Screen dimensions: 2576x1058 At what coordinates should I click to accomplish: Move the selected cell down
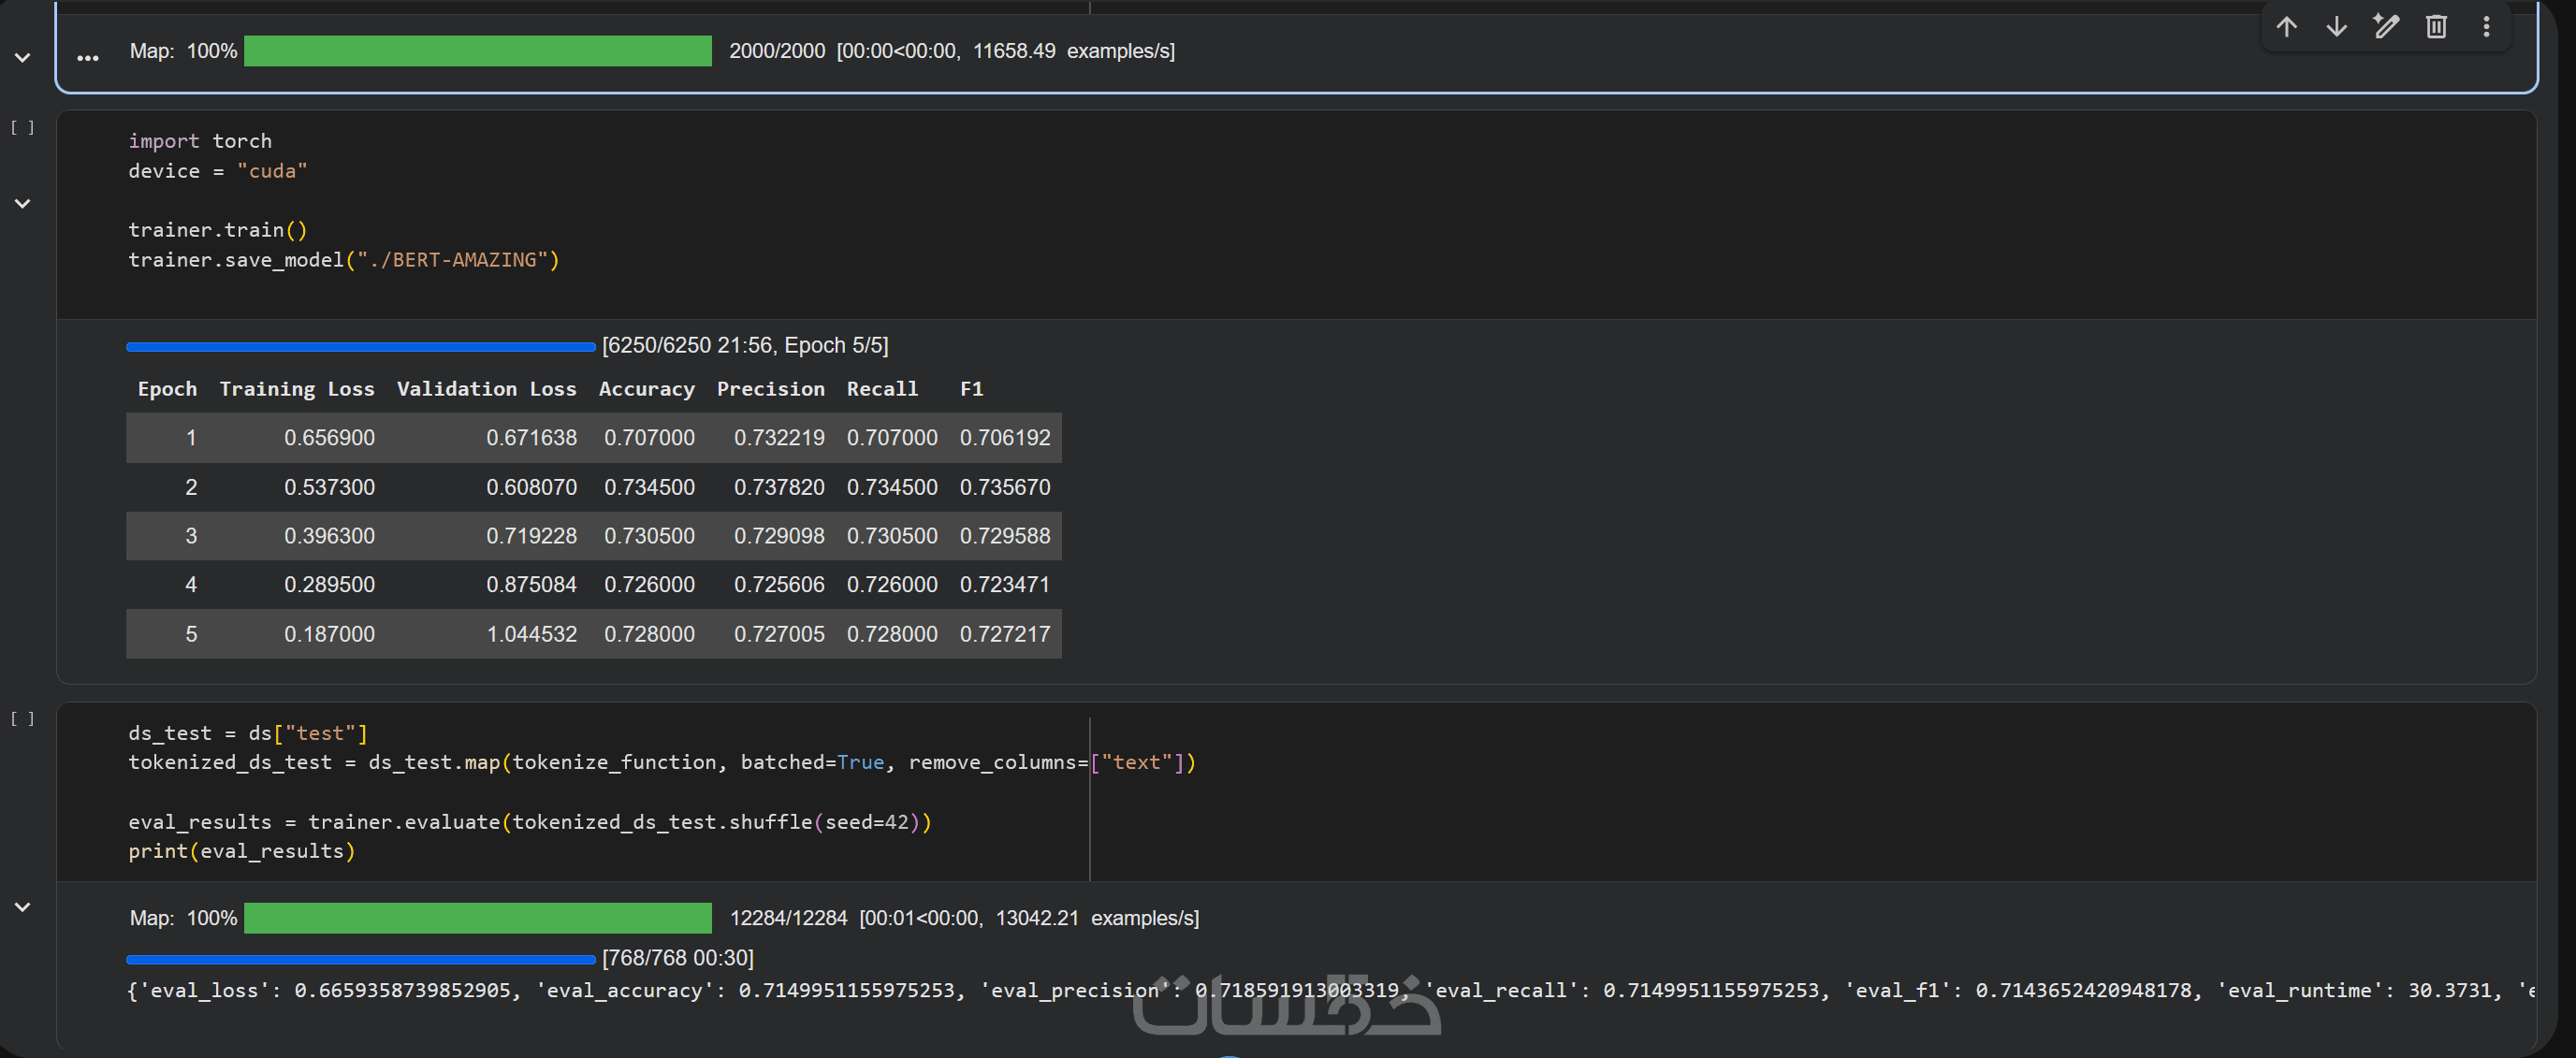click(2336, 27)
